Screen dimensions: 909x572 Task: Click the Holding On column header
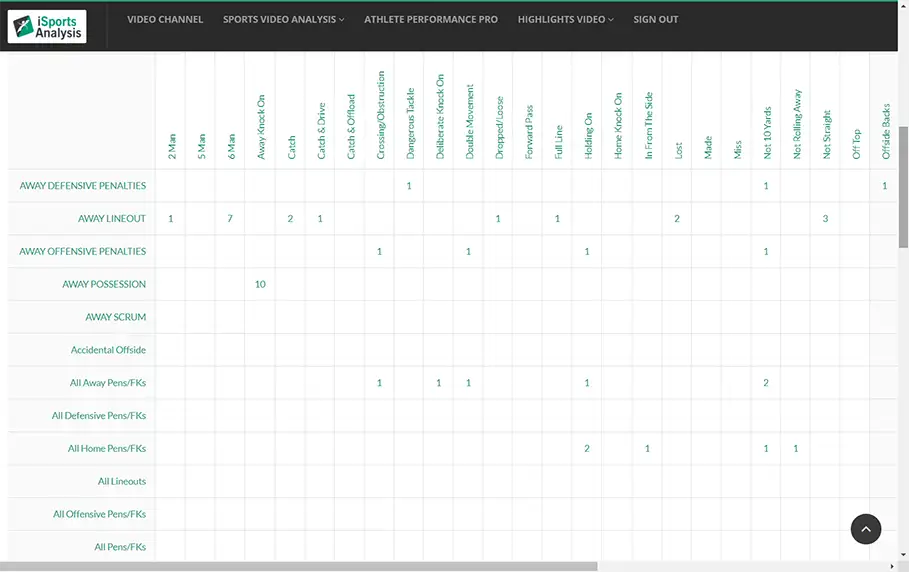pos(588,136)
